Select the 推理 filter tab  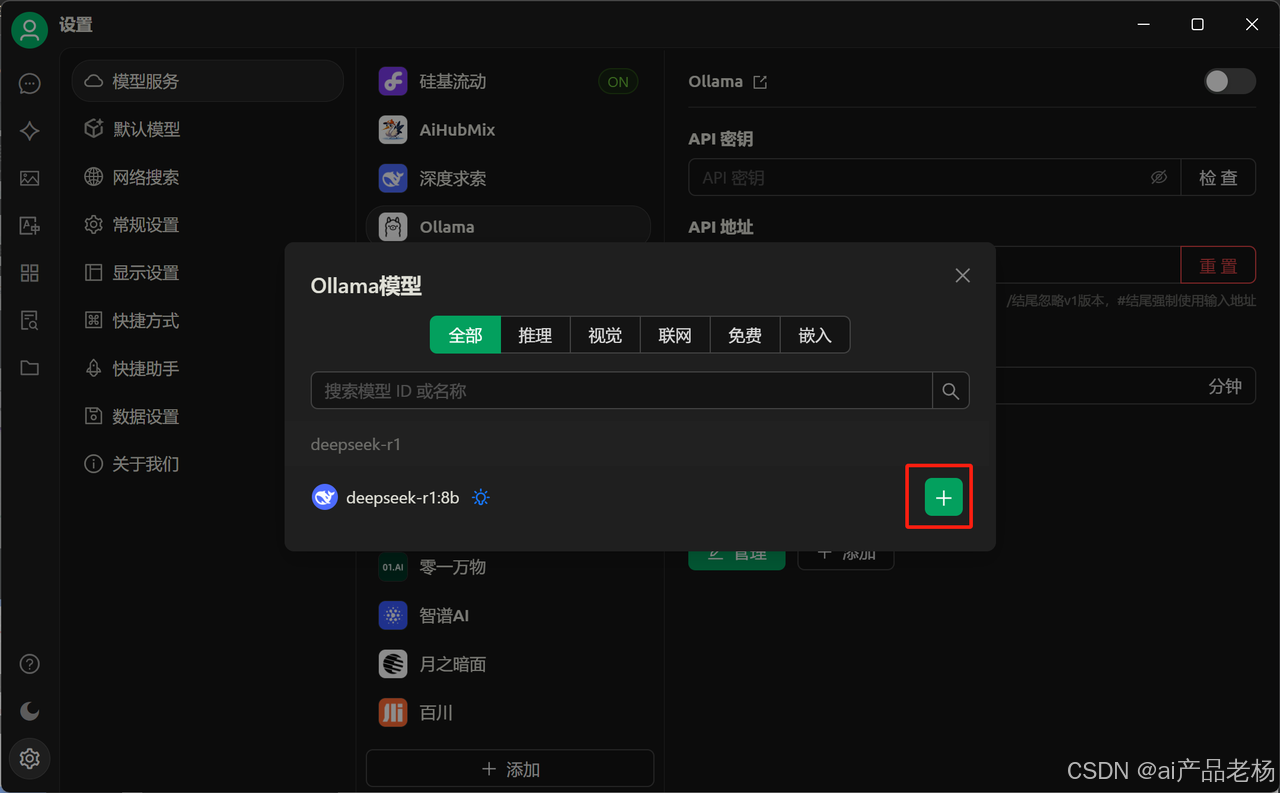[535, 335]
